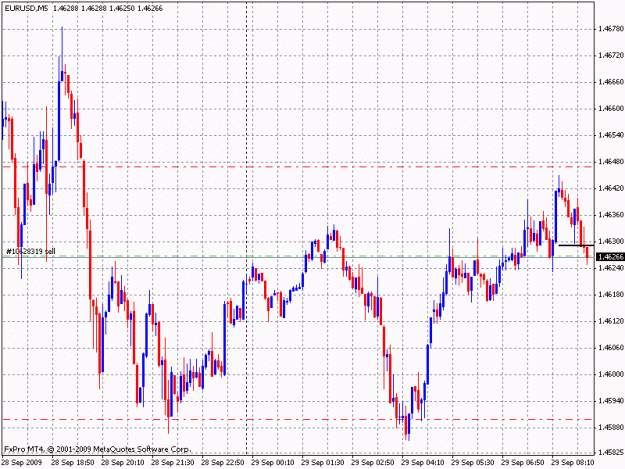Screen dimensions: 625x469
Task: Click the 29 Sep 00:10 time label
Action: pos(273,462)
